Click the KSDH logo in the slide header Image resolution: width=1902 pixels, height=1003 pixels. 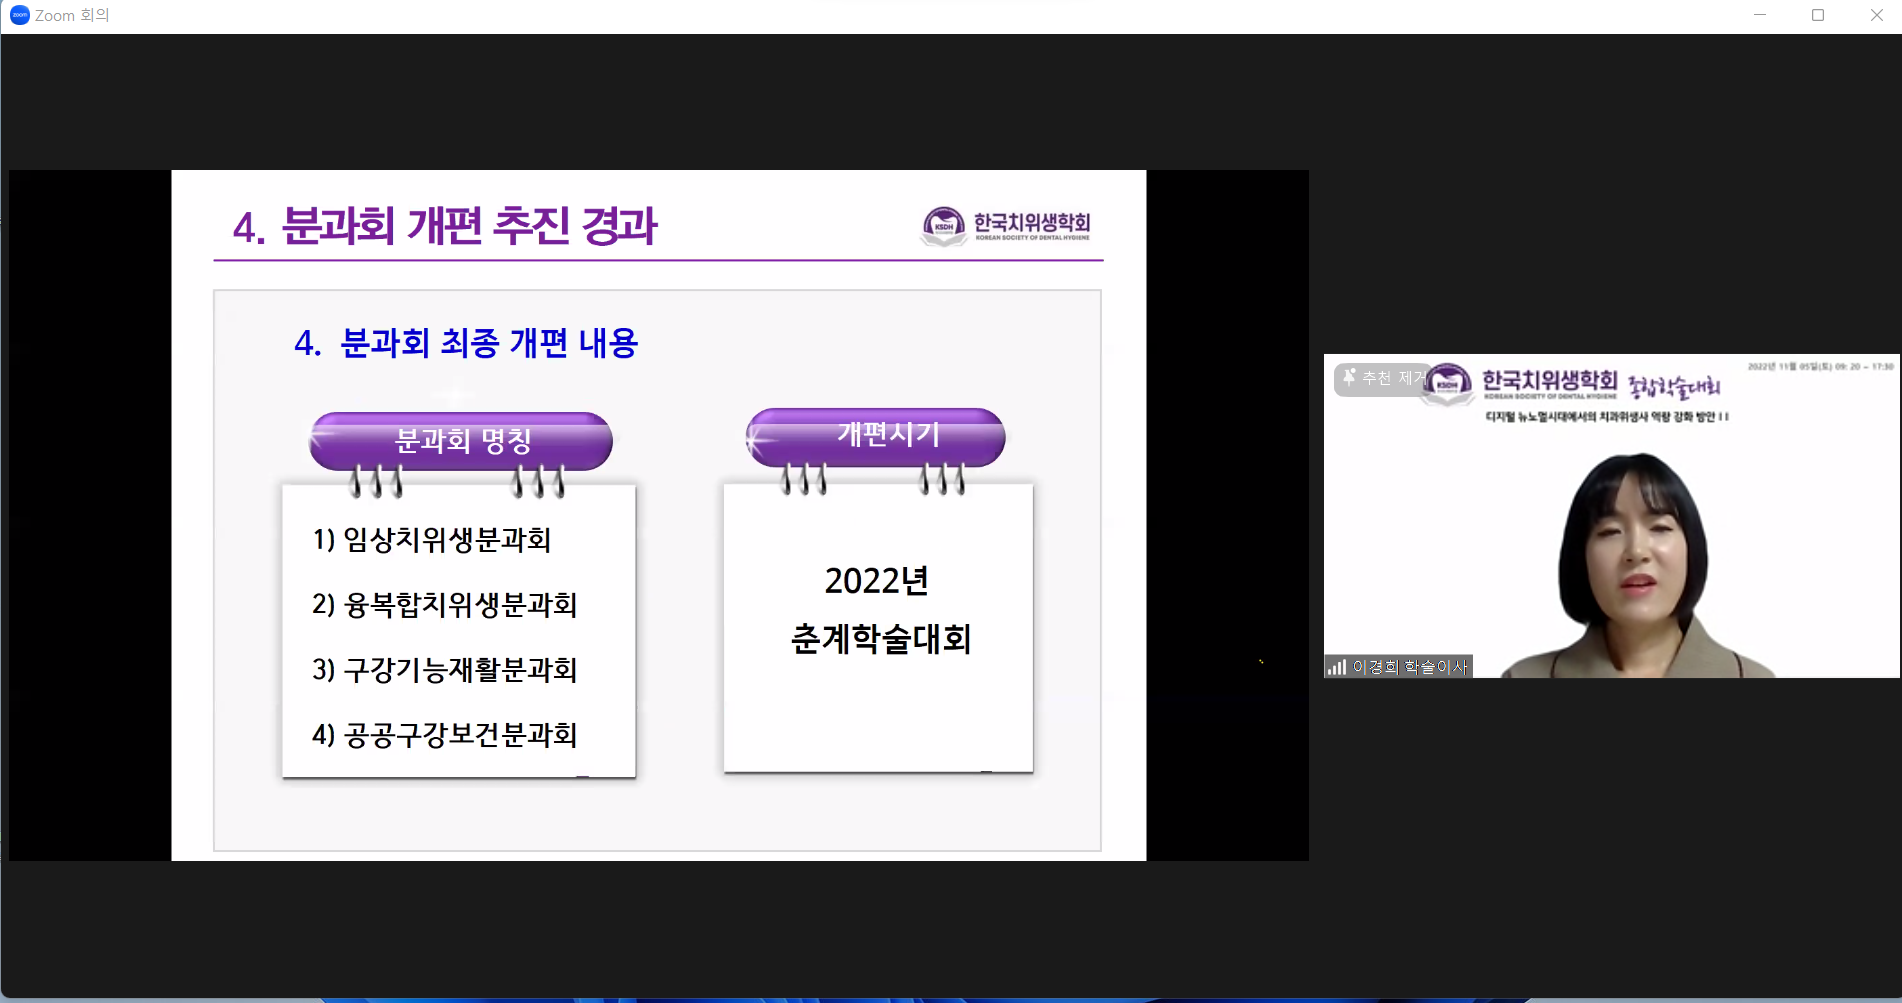pyautogui.click(x=943, y=226)
